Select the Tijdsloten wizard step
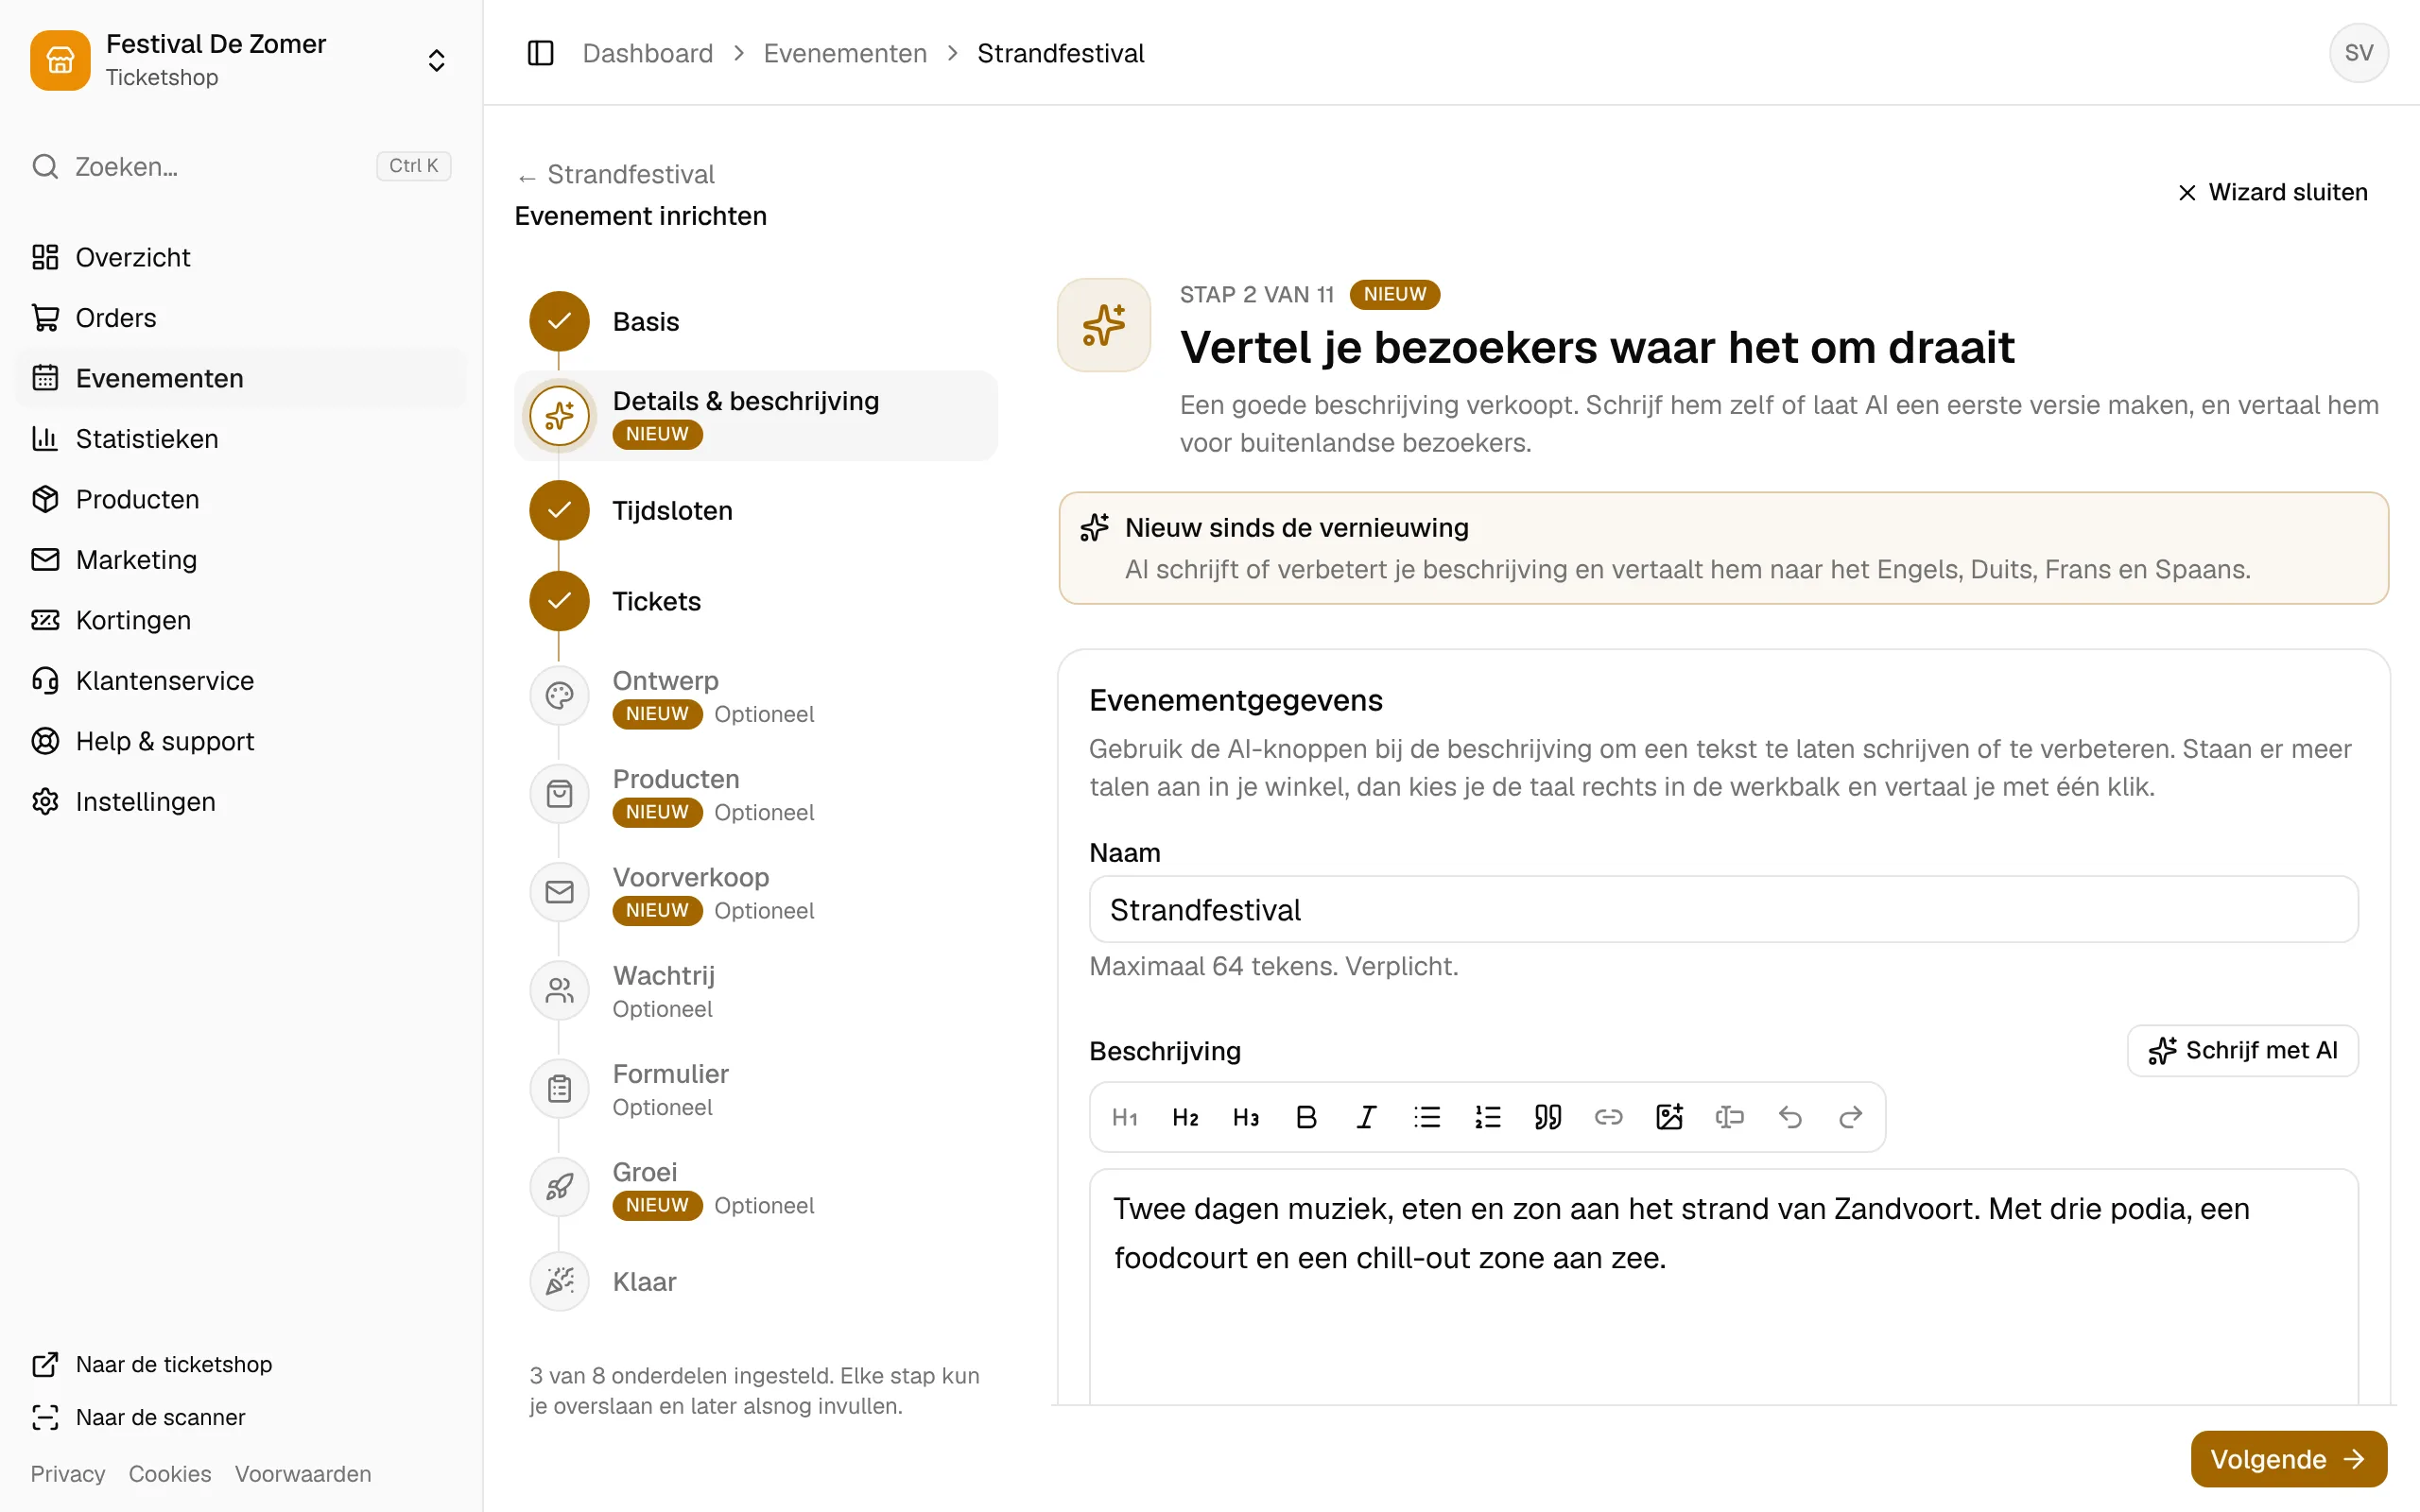The height and width of the screenshot is (1512, 2420). coord(756,510)
